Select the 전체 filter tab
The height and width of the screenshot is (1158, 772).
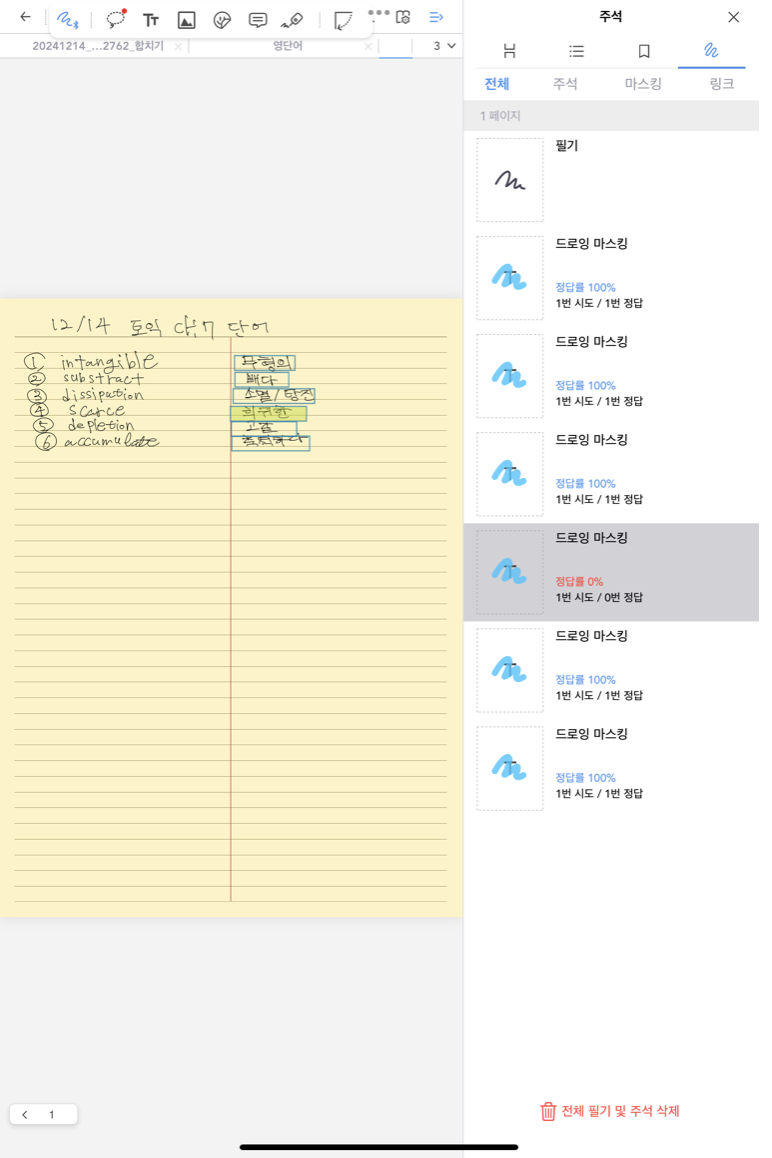496,84
